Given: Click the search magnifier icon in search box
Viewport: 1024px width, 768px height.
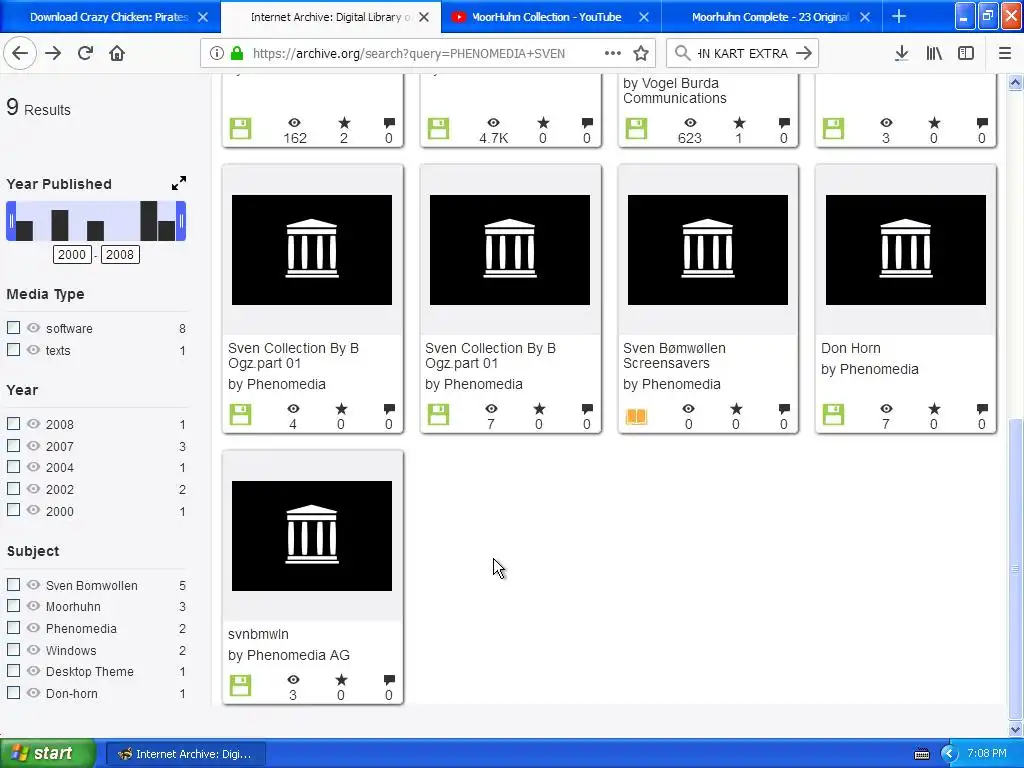Looking at the screenshot, I should [682, 53].
